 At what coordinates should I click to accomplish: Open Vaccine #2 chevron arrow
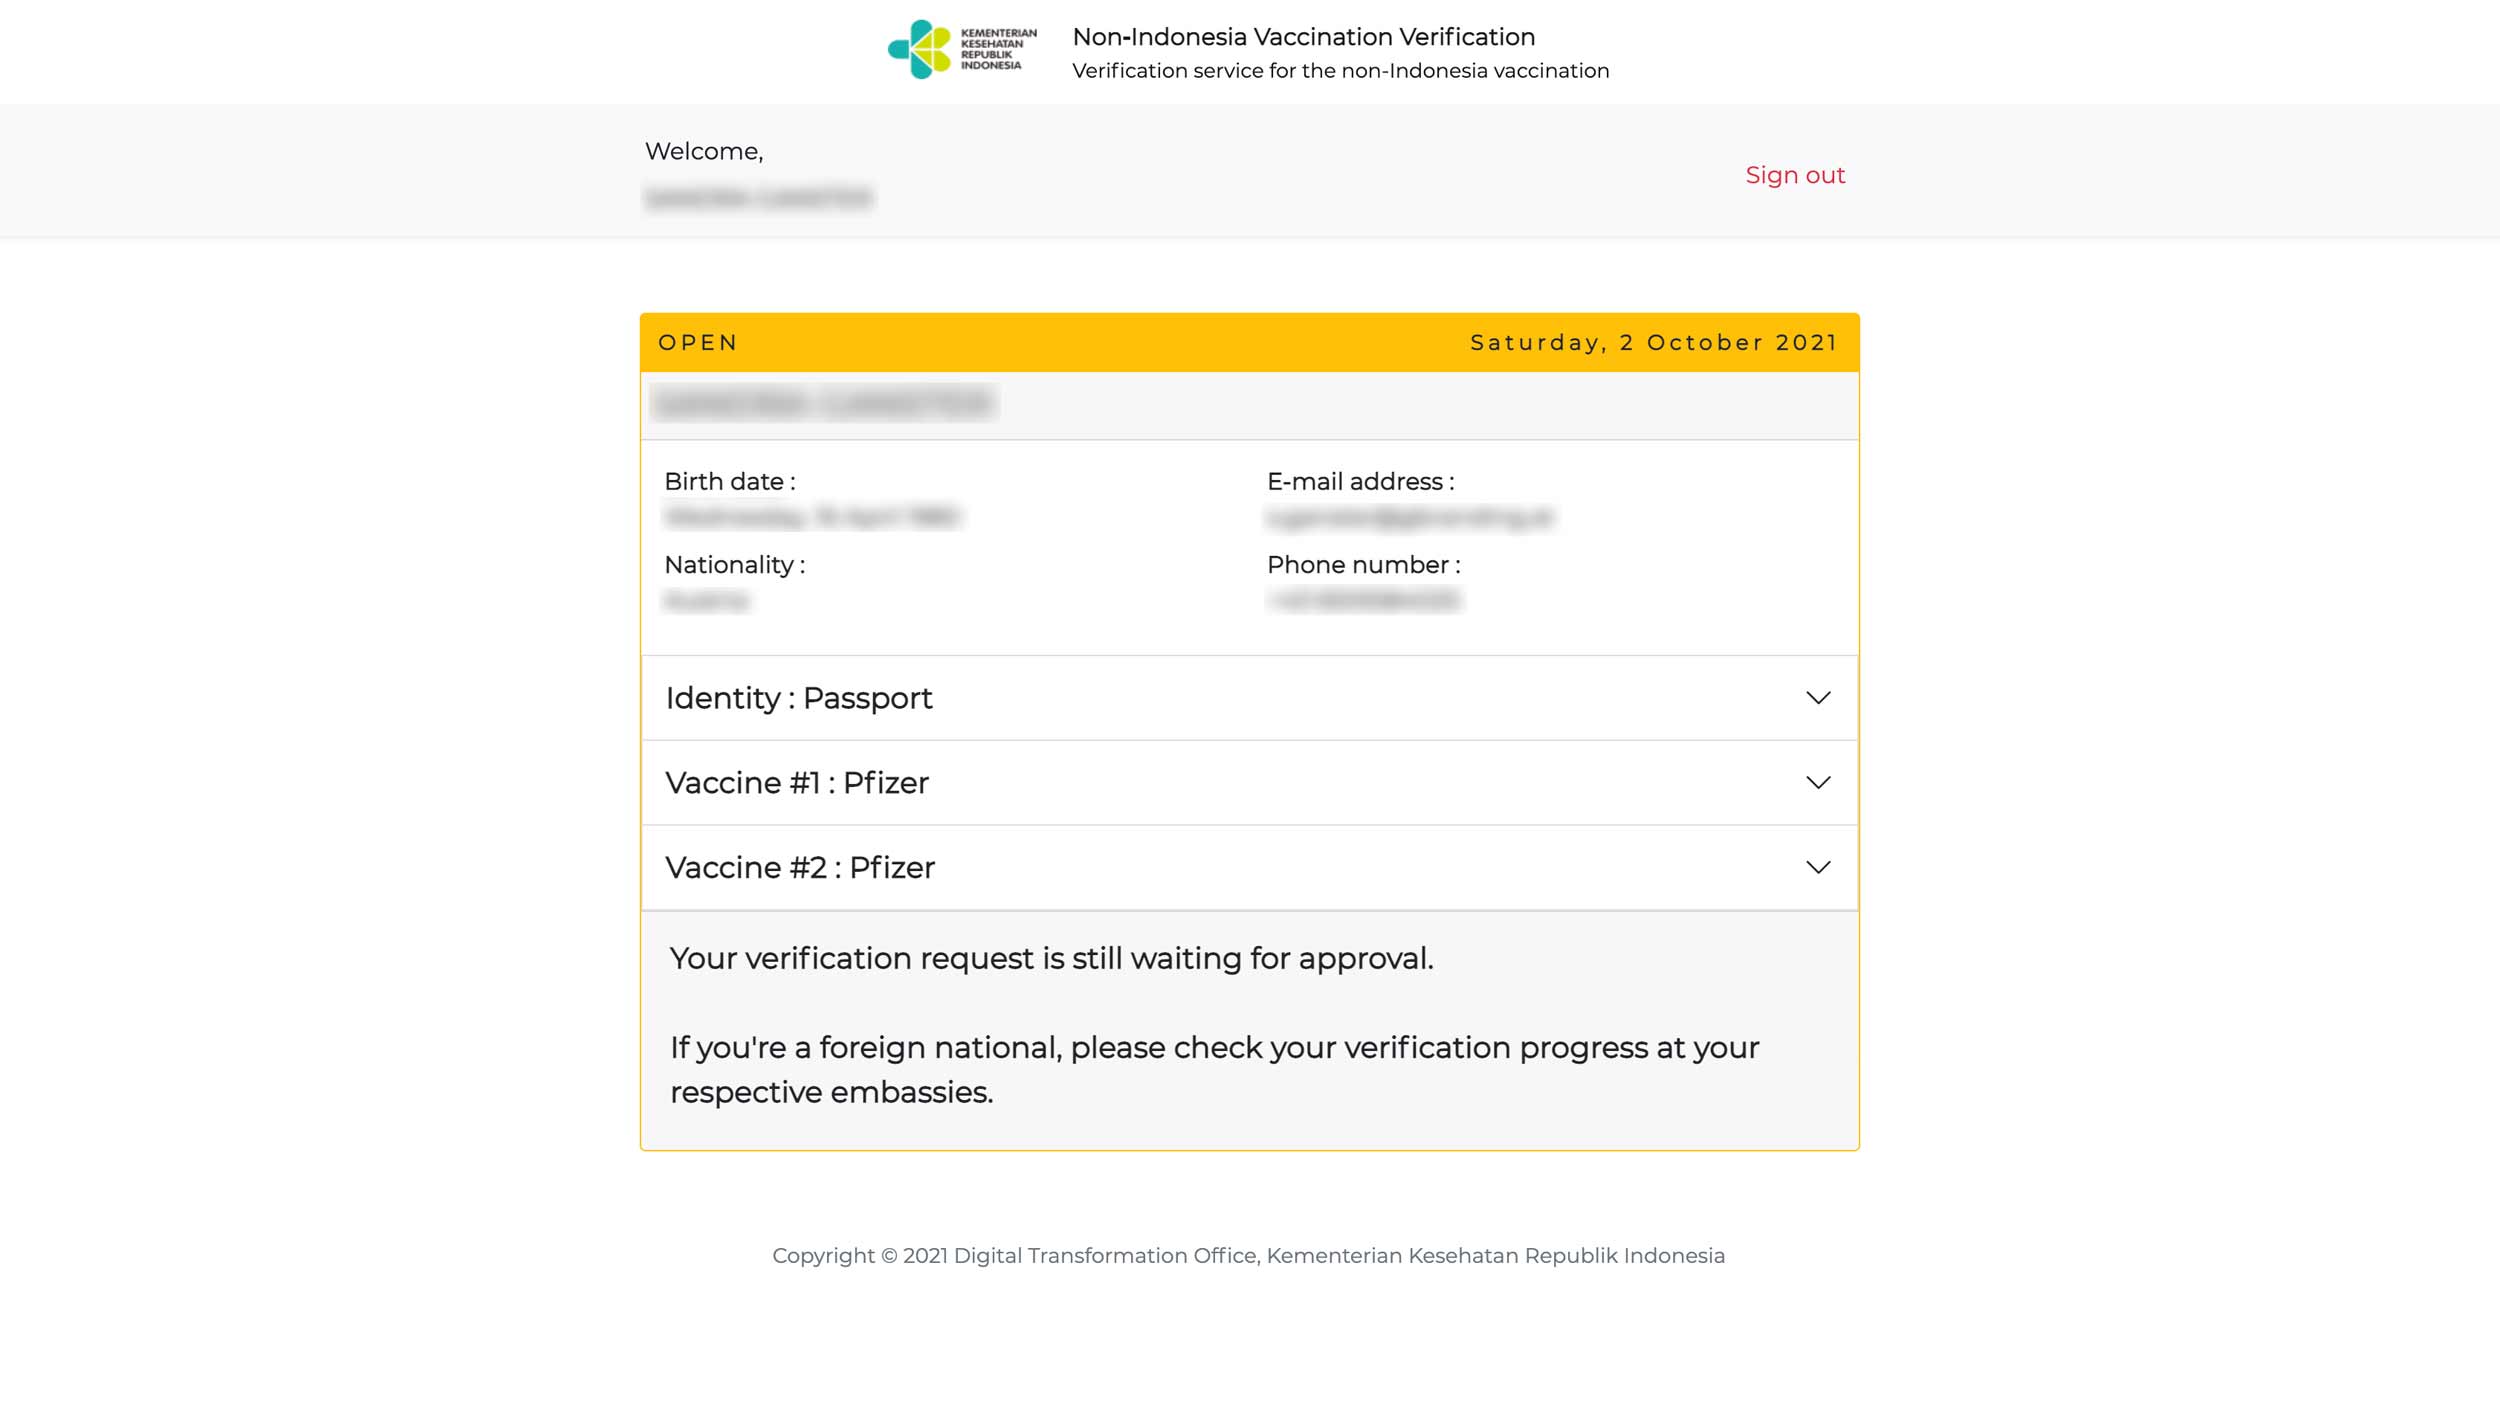[1818, 868]
